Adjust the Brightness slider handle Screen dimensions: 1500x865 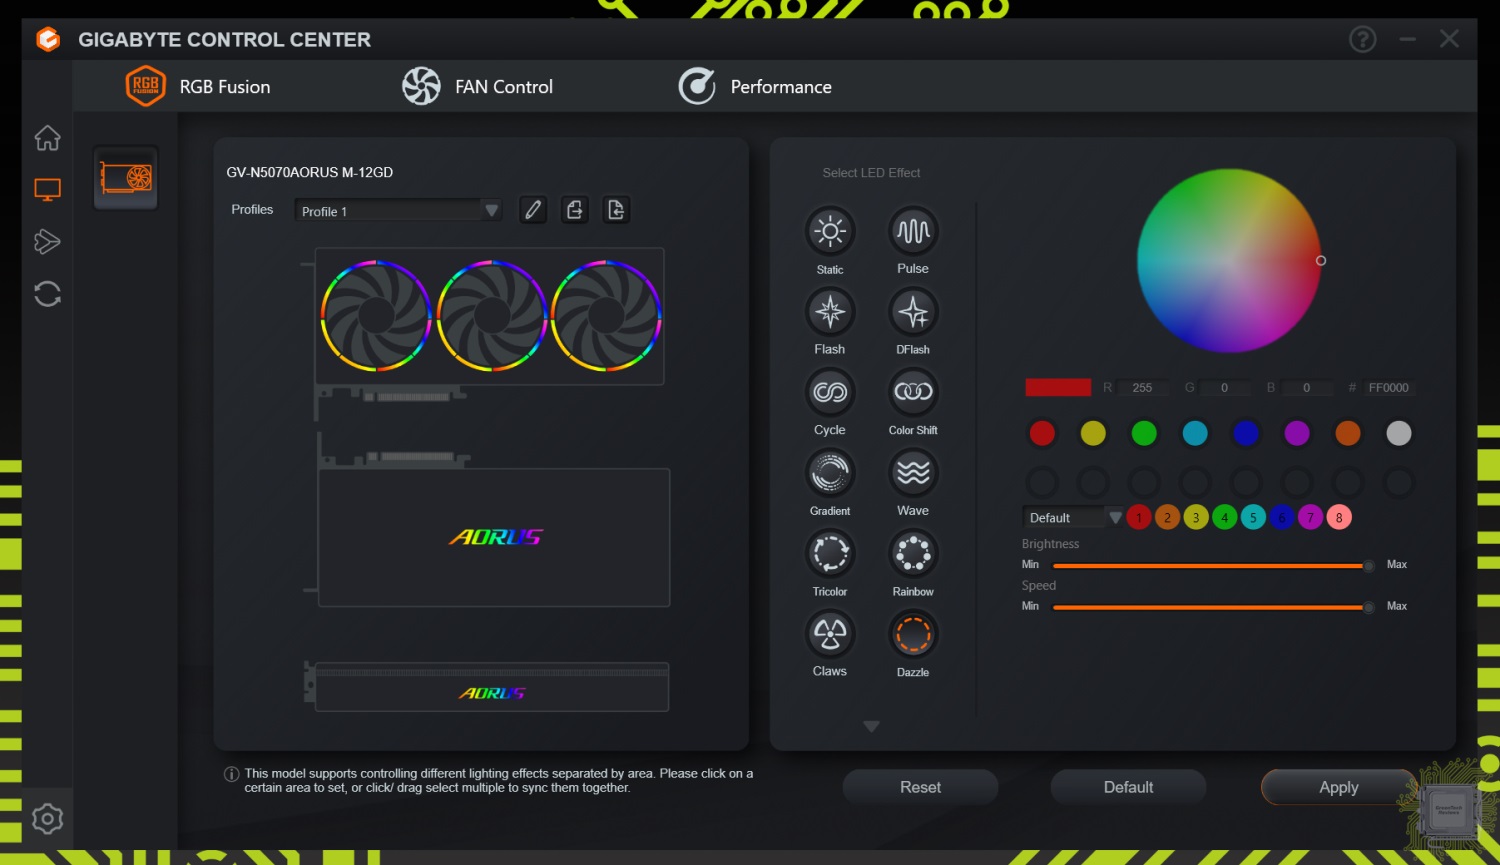coord(1369,566)
